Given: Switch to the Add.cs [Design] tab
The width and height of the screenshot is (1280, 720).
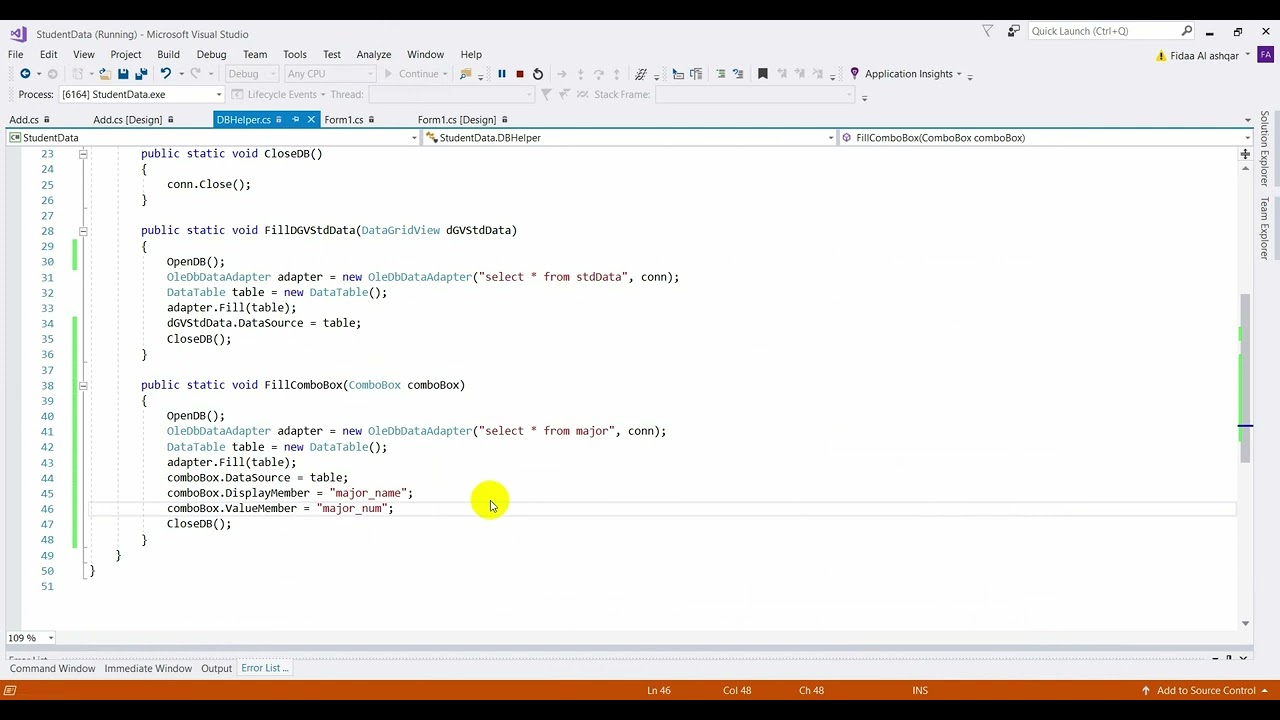Looking at the screenshot, I should point(127,120).
